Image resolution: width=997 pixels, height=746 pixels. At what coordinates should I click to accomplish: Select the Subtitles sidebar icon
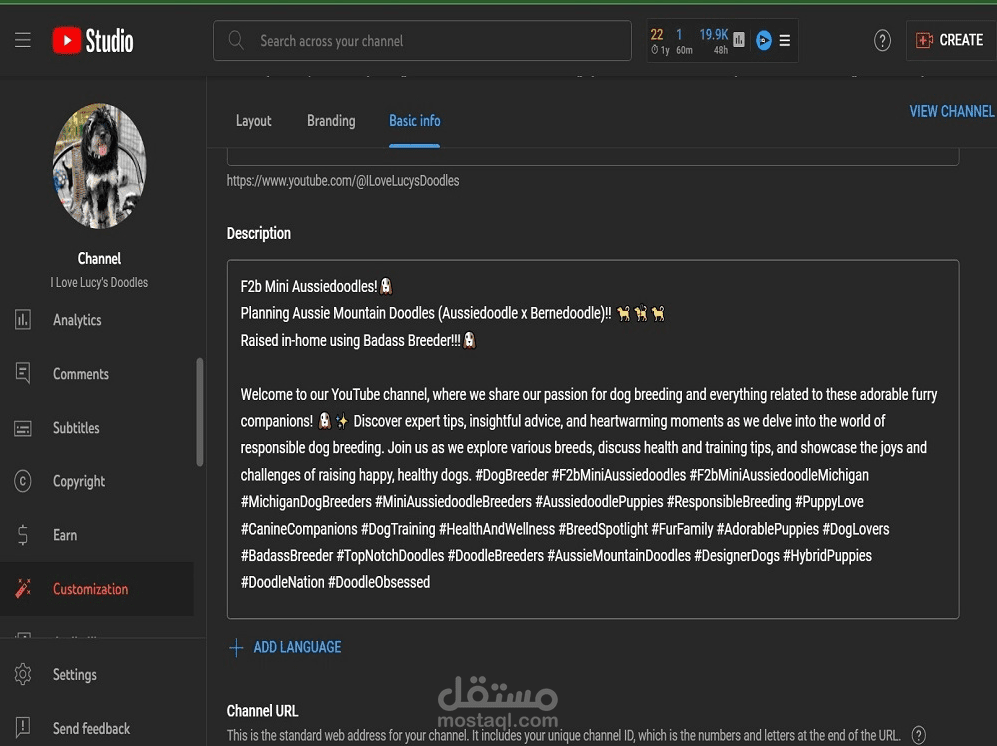pos(23,428)
